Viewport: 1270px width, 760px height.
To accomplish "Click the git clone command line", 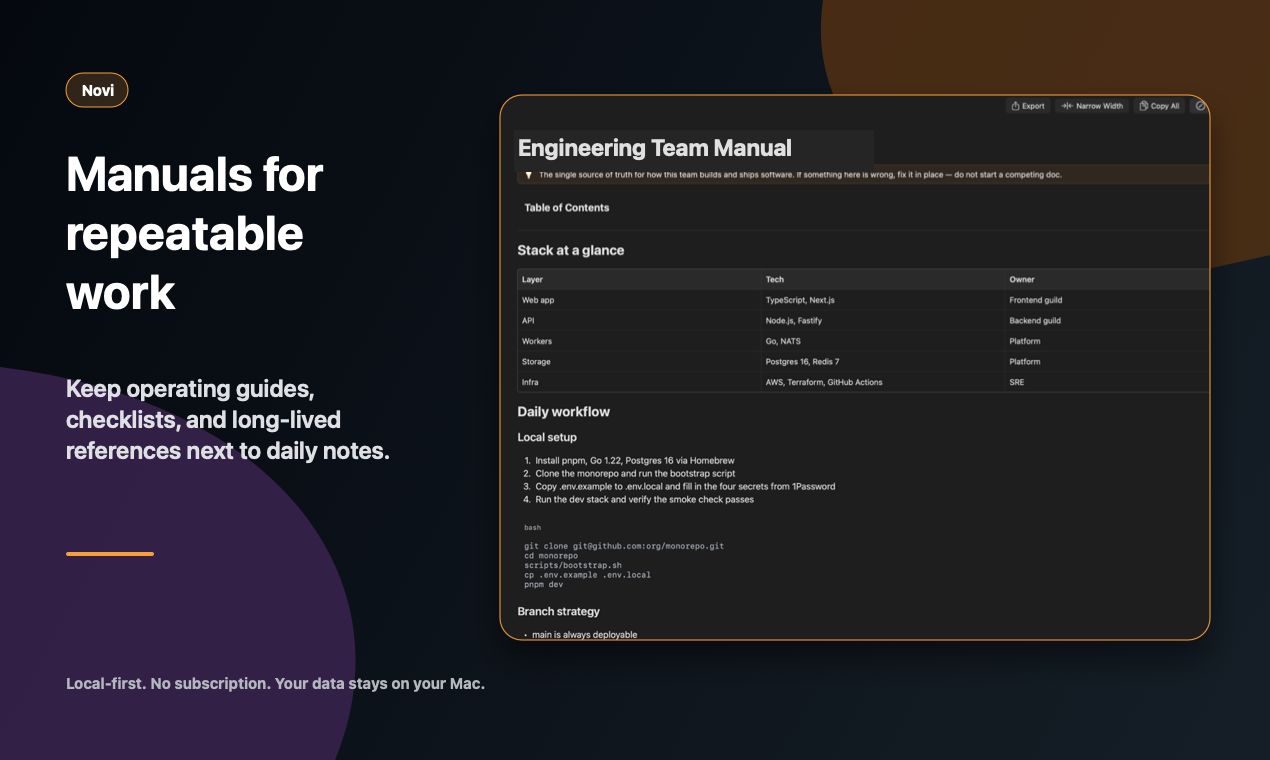I will (x=624, y=546).
